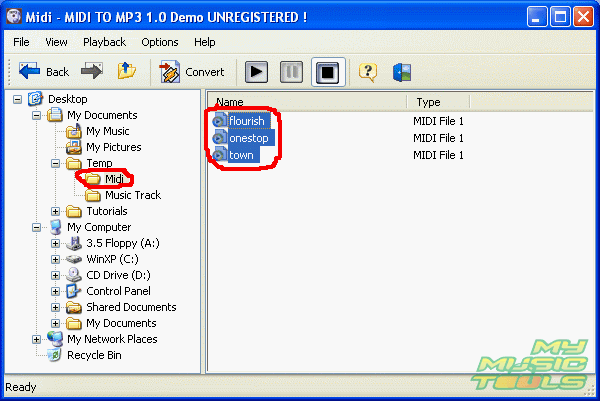Start playback with the Play button
The image size is (600, 401).
tap(256, 72)
